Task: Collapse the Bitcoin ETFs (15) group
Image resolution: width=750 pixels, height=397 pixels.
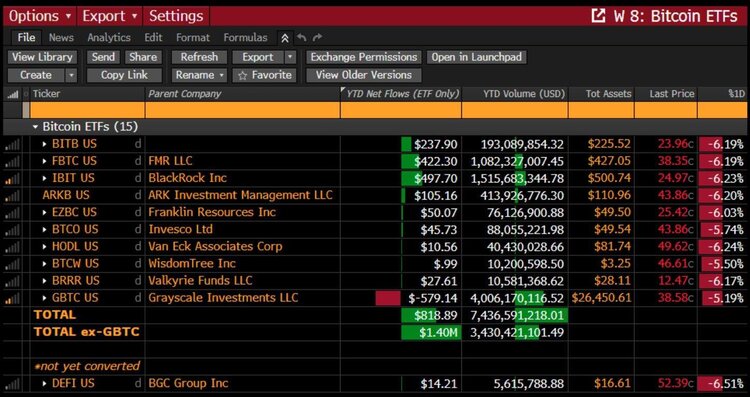Action: (35, 127)
